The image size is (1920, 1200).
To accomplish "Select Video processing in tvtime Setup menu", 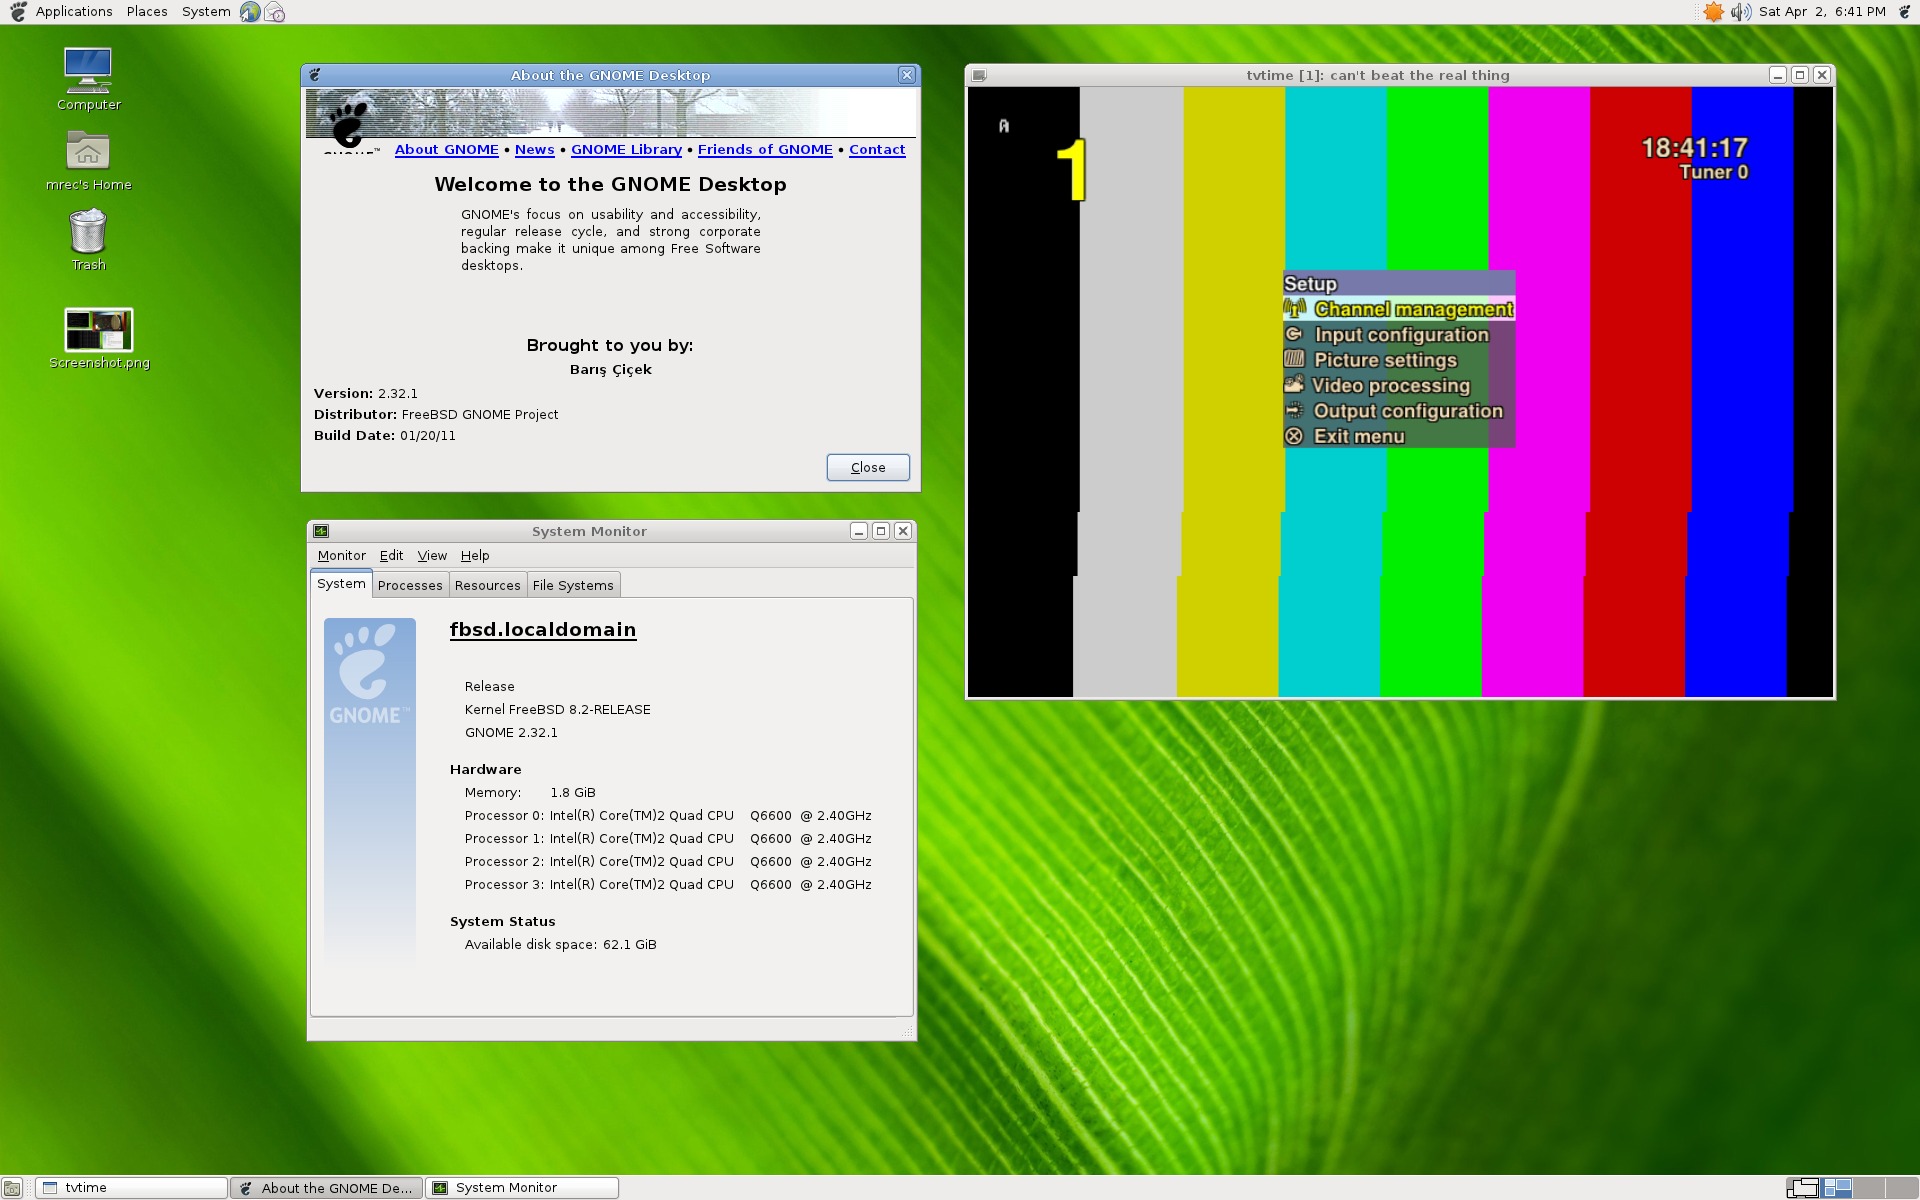I will pyautogui.click(x=1399, y=386).
